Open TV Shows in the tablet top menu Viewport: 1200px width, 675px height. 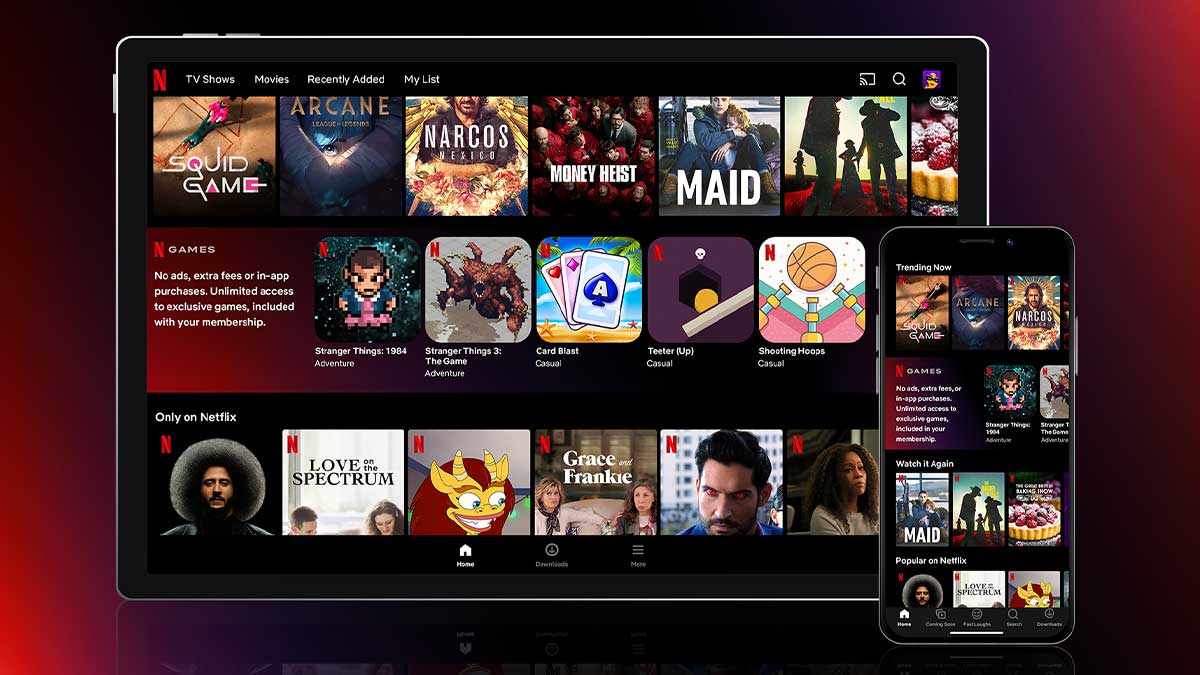(x=210, y=79)
